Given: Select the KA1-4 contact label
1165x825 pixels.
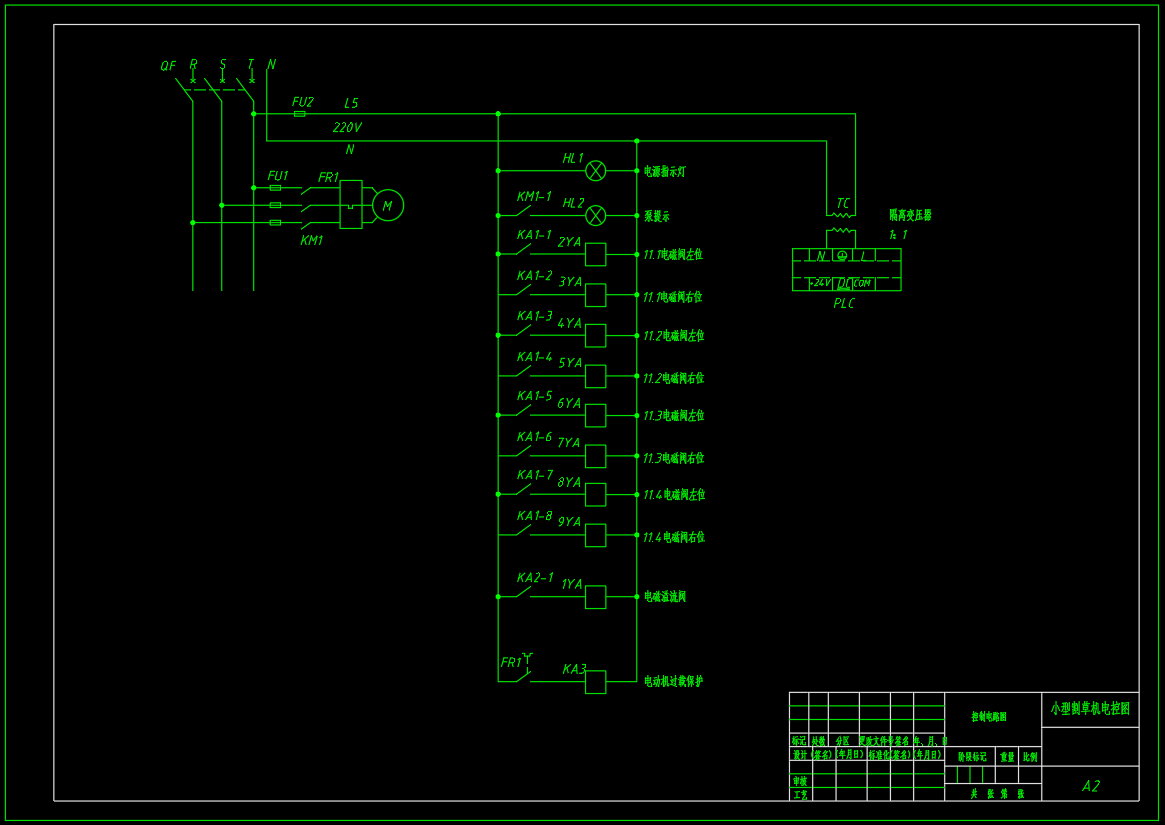Looking at the screenshot, I should click(534, 357).
